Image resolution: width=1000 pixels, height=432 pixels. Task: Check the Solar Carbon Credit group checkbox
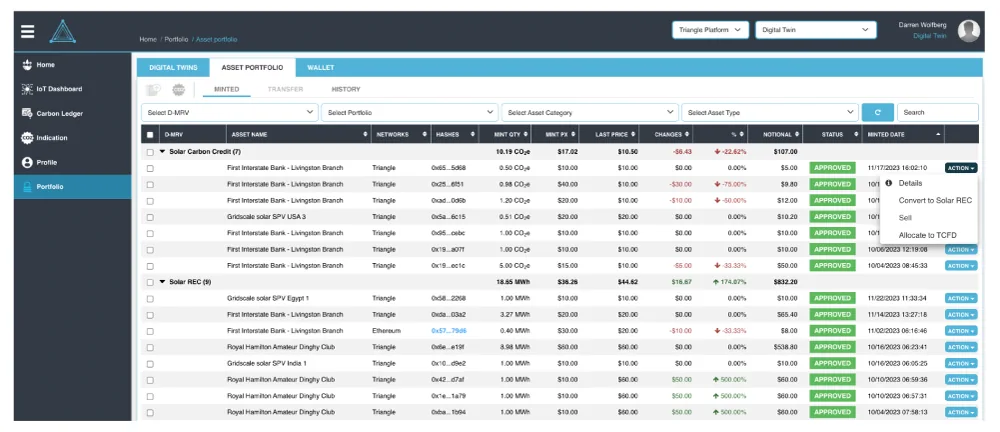pos(150,152)
